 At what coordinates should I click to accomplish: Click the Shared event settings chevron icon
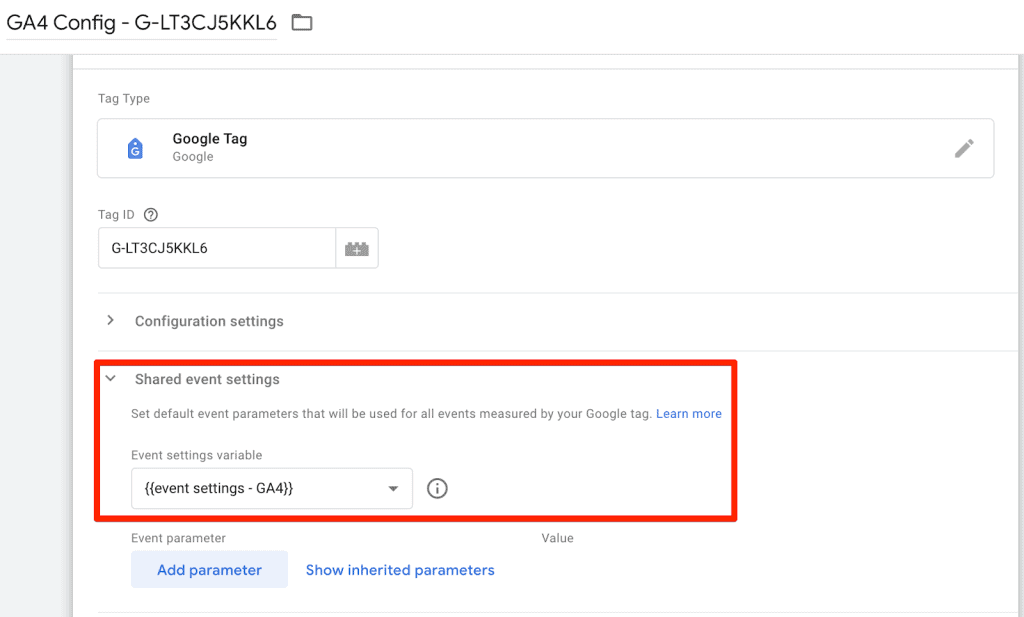click(x=110, y=379)
